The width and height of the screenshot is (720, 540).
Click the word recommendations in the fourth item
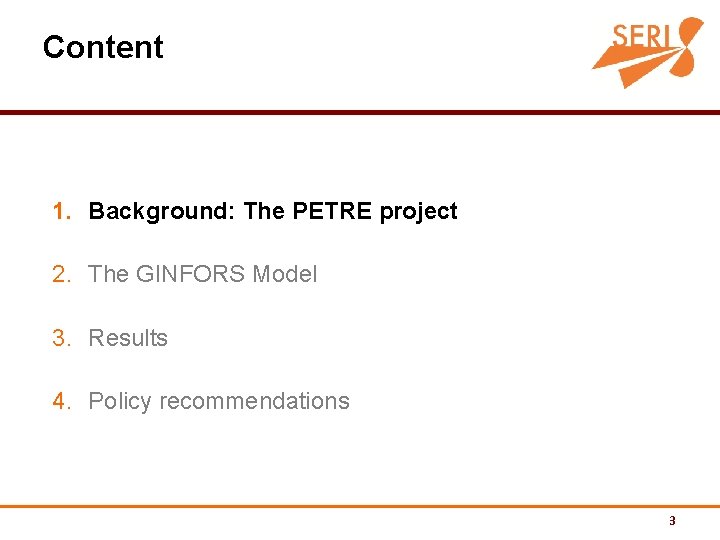coord(254,401)
